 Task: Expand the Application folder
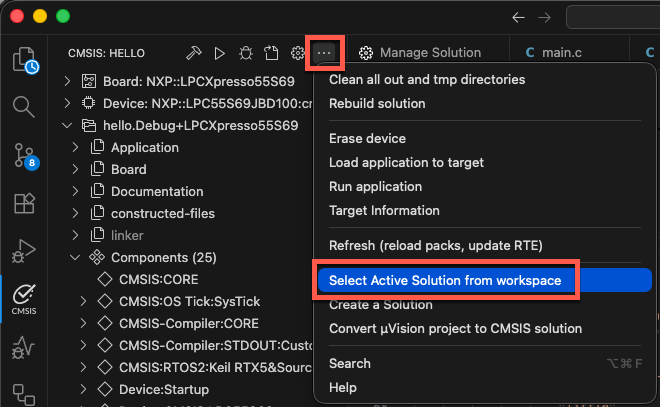pos(76,147)
